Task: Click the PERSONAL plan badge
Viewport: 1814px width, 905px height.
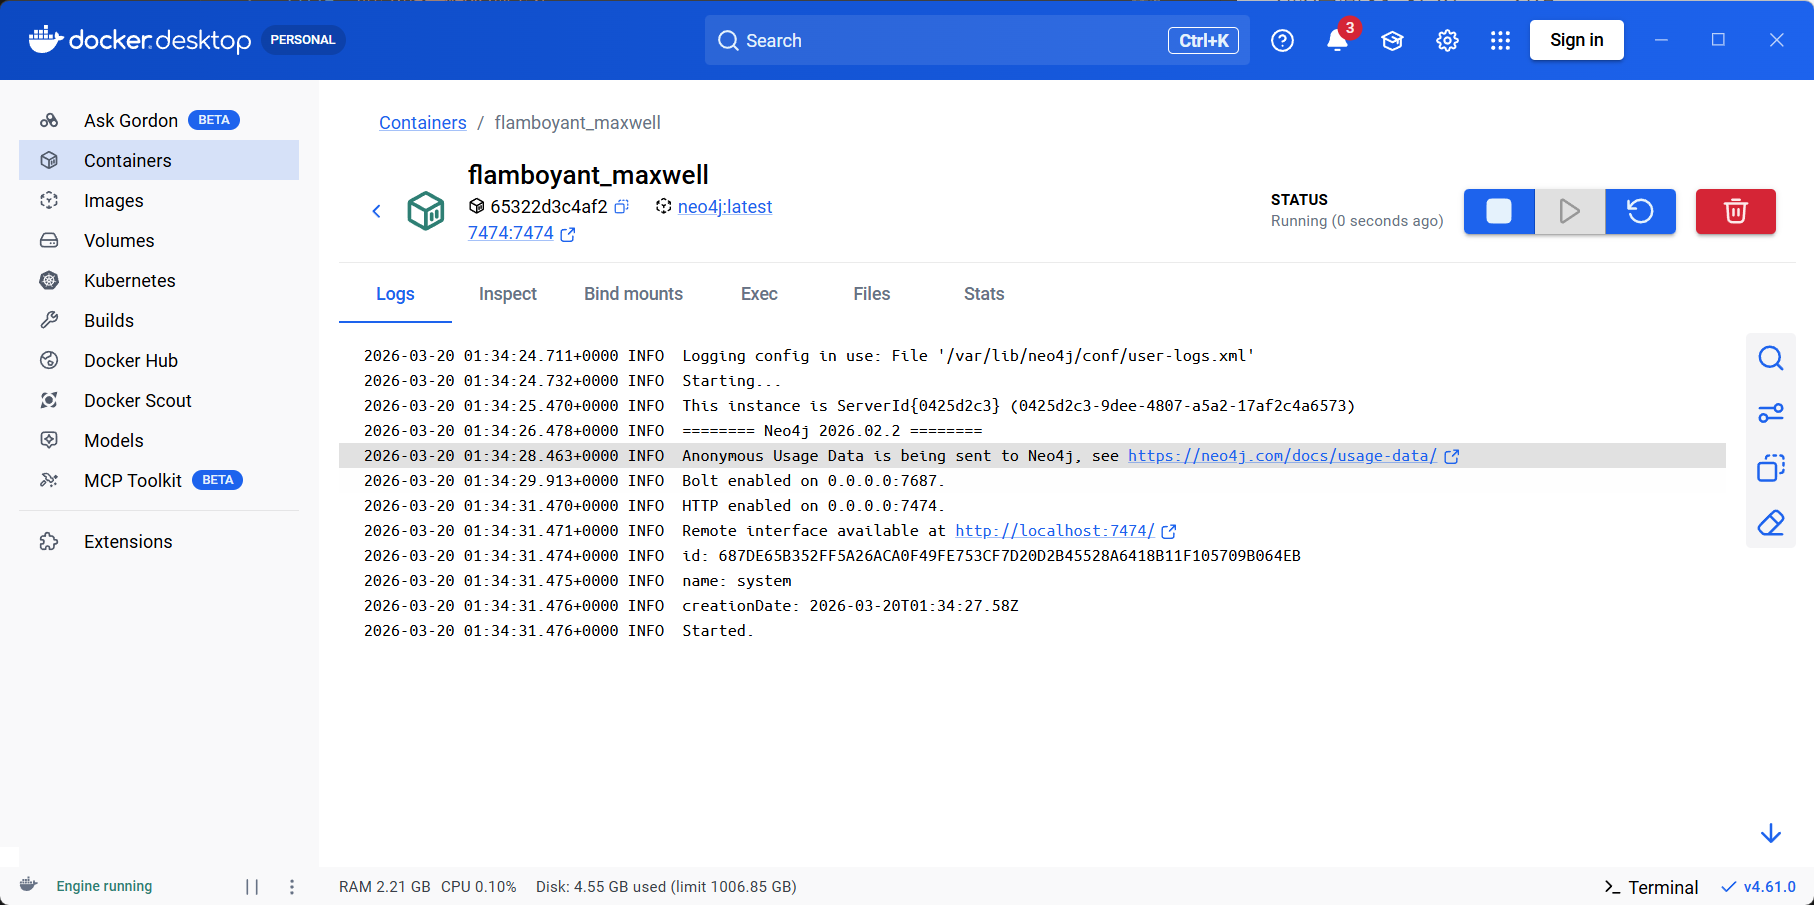Action: [303, 40]
